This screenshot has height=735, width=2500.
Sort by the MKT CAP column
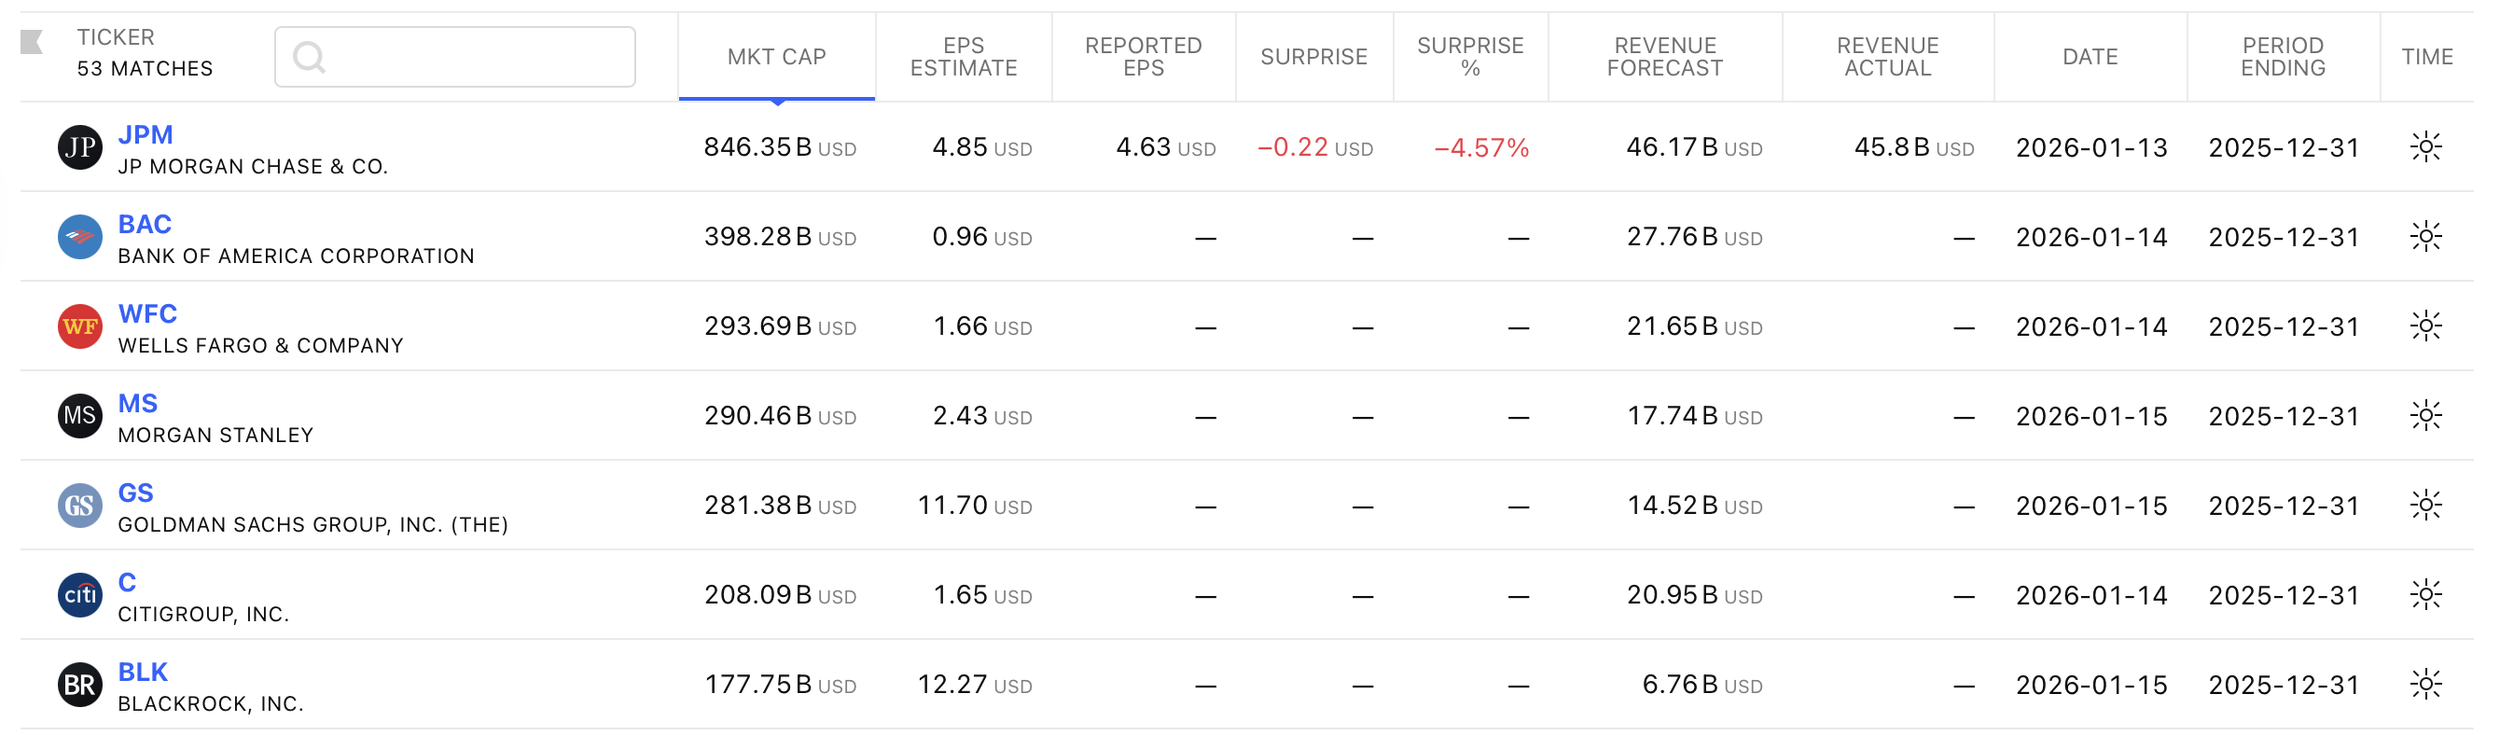click(777, 57)
